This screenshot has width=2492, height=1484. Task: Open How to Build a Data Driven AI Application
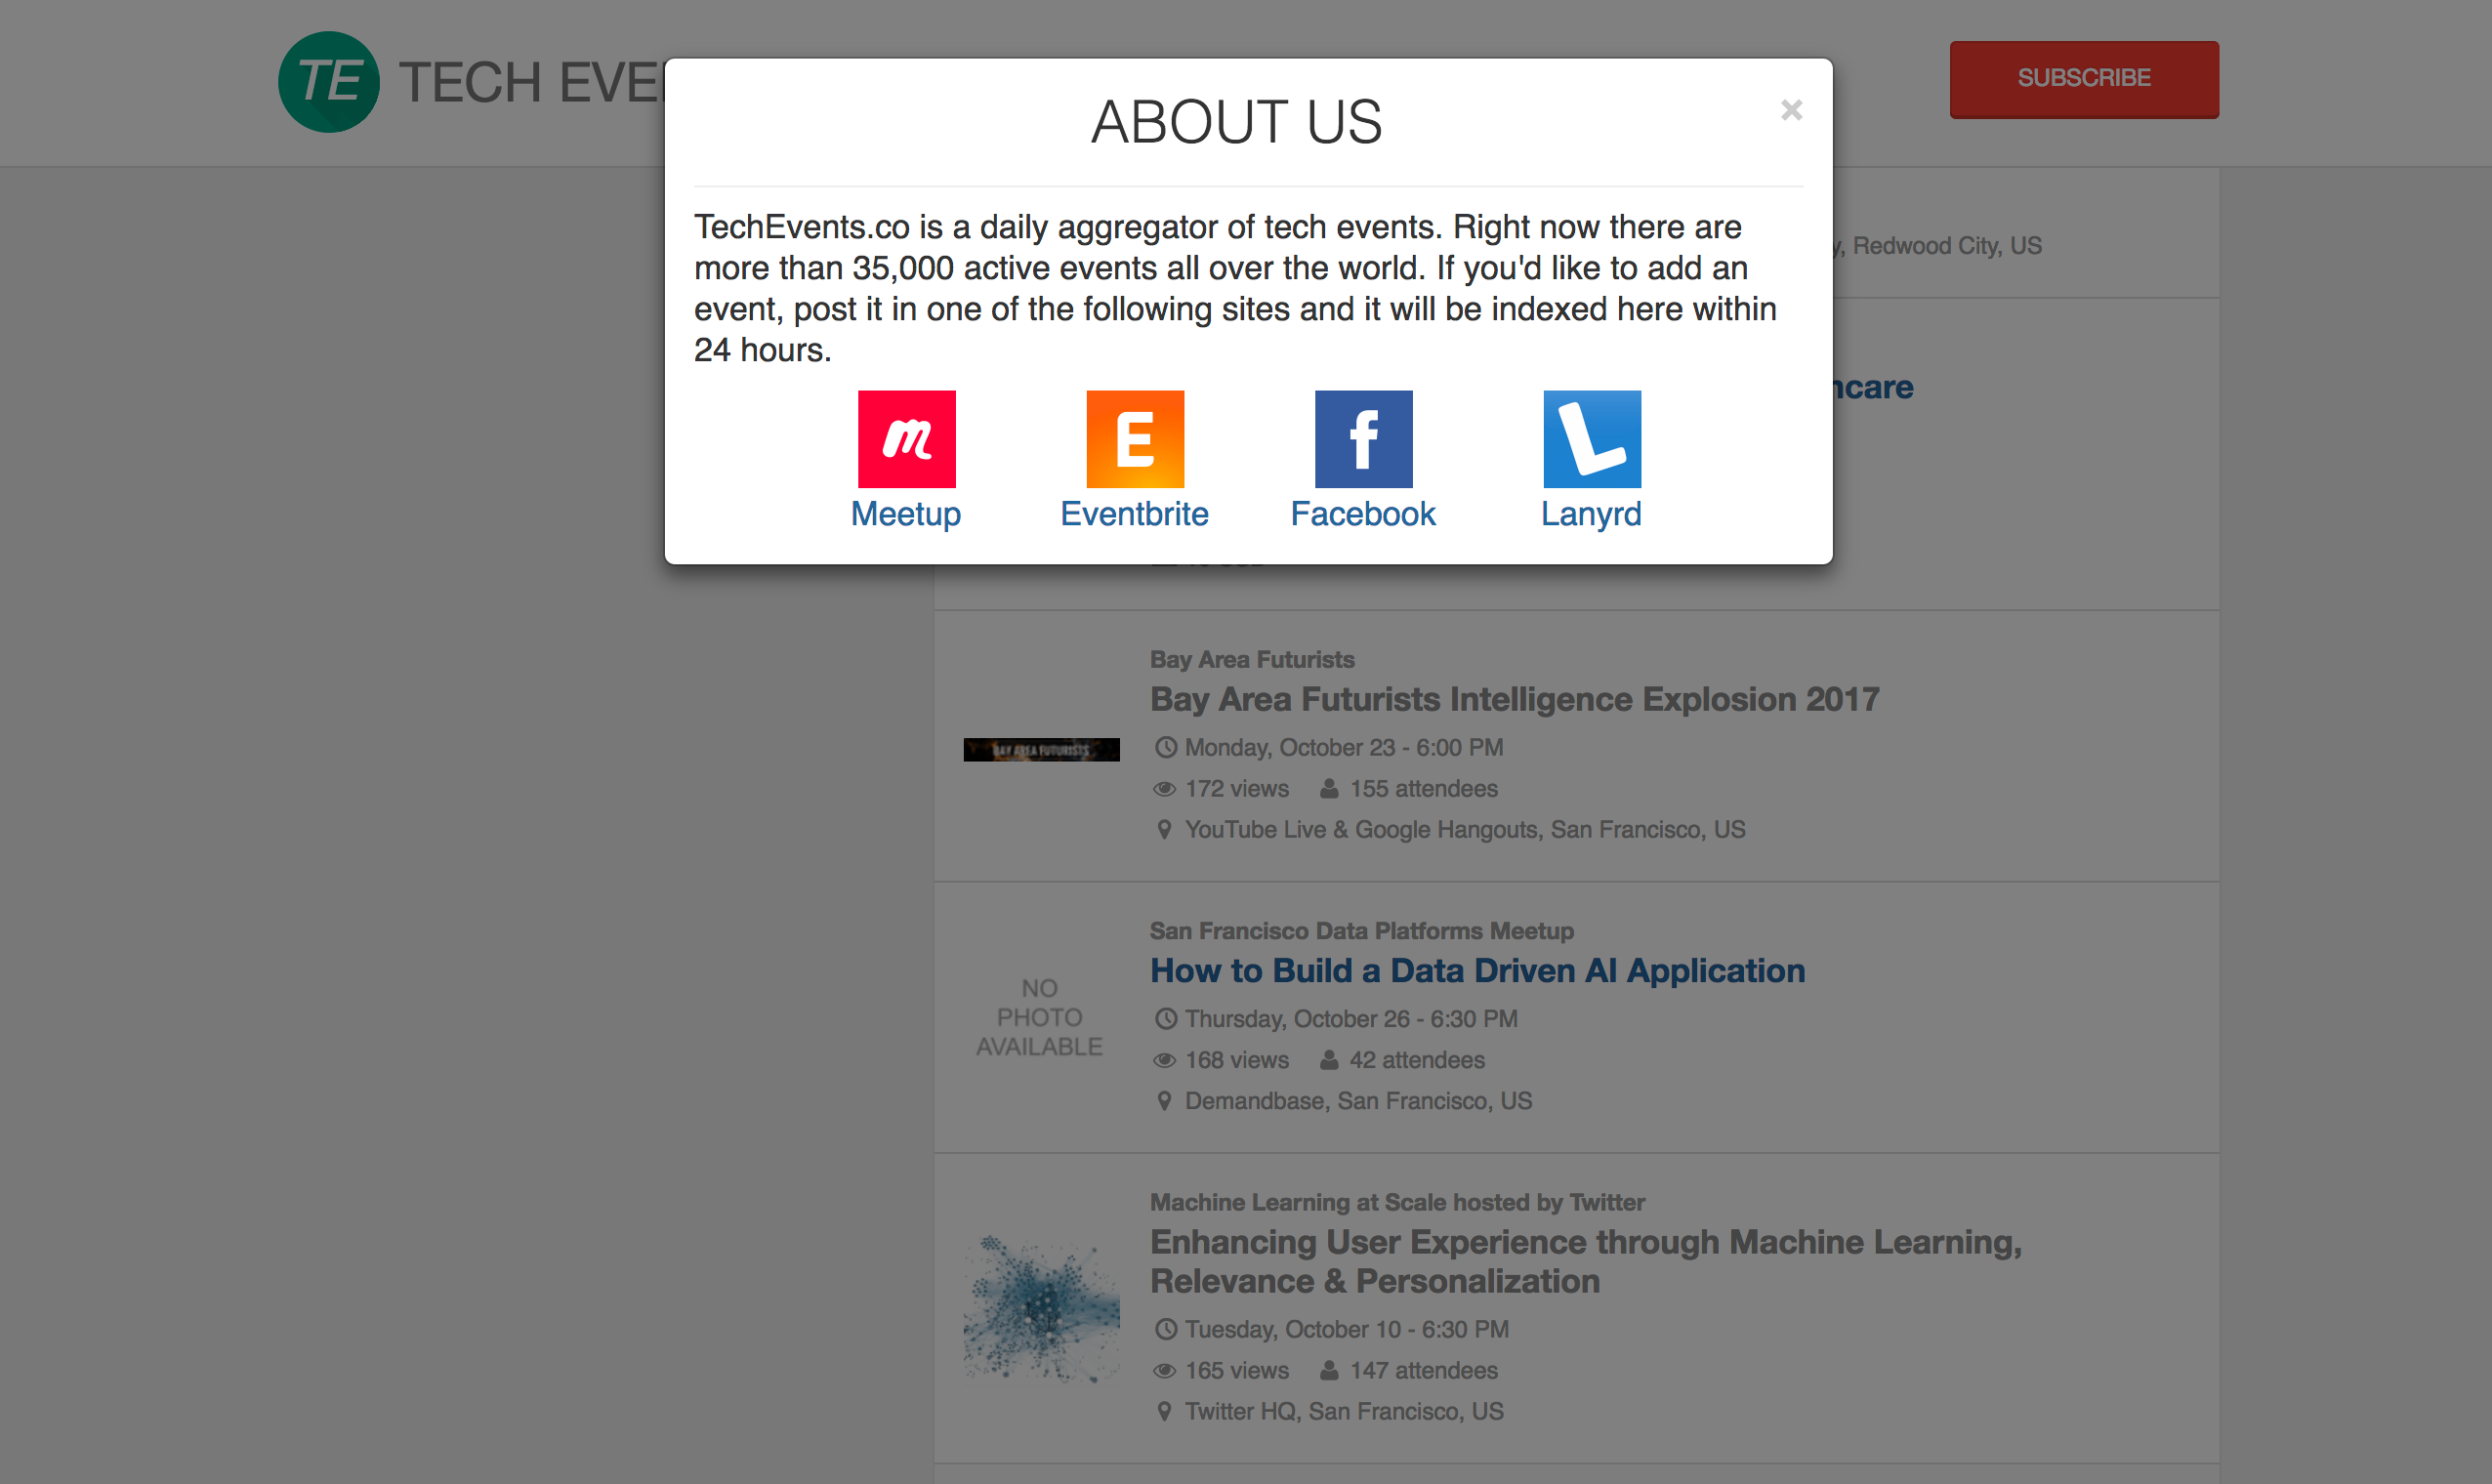1477,970
